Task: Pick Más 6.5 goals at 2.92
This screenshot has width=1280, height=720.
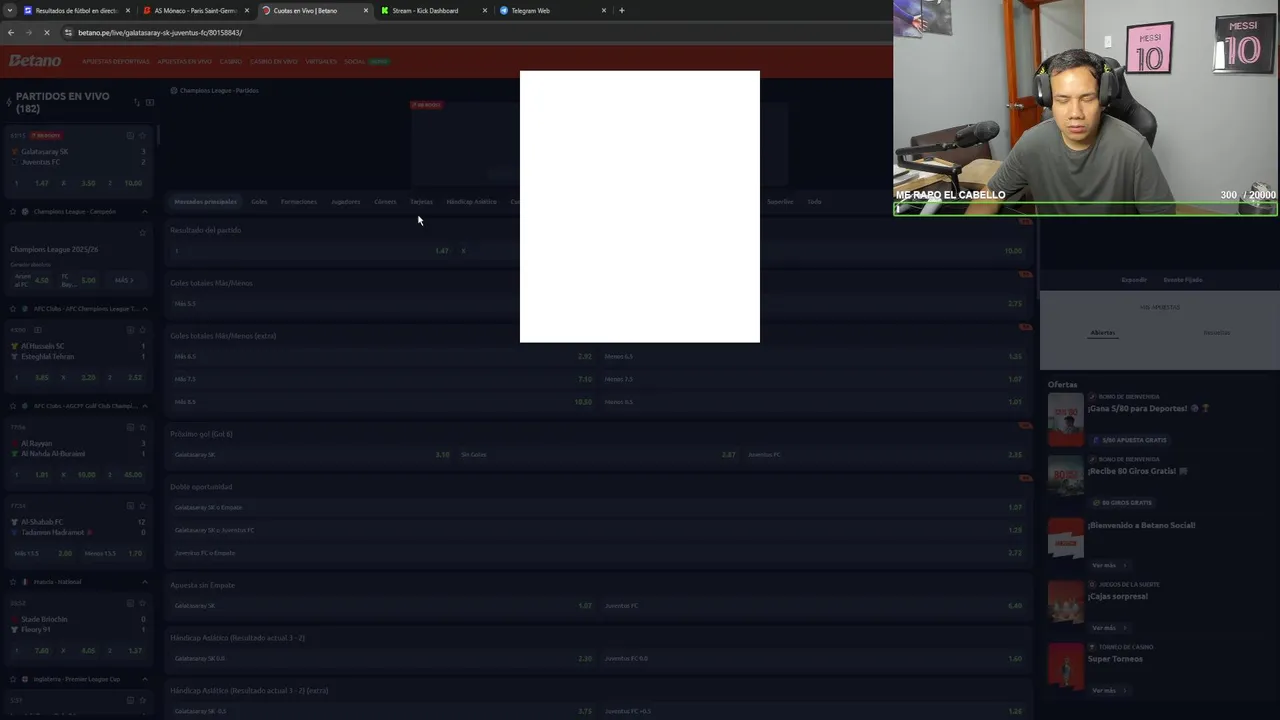Action: [383, 357]
